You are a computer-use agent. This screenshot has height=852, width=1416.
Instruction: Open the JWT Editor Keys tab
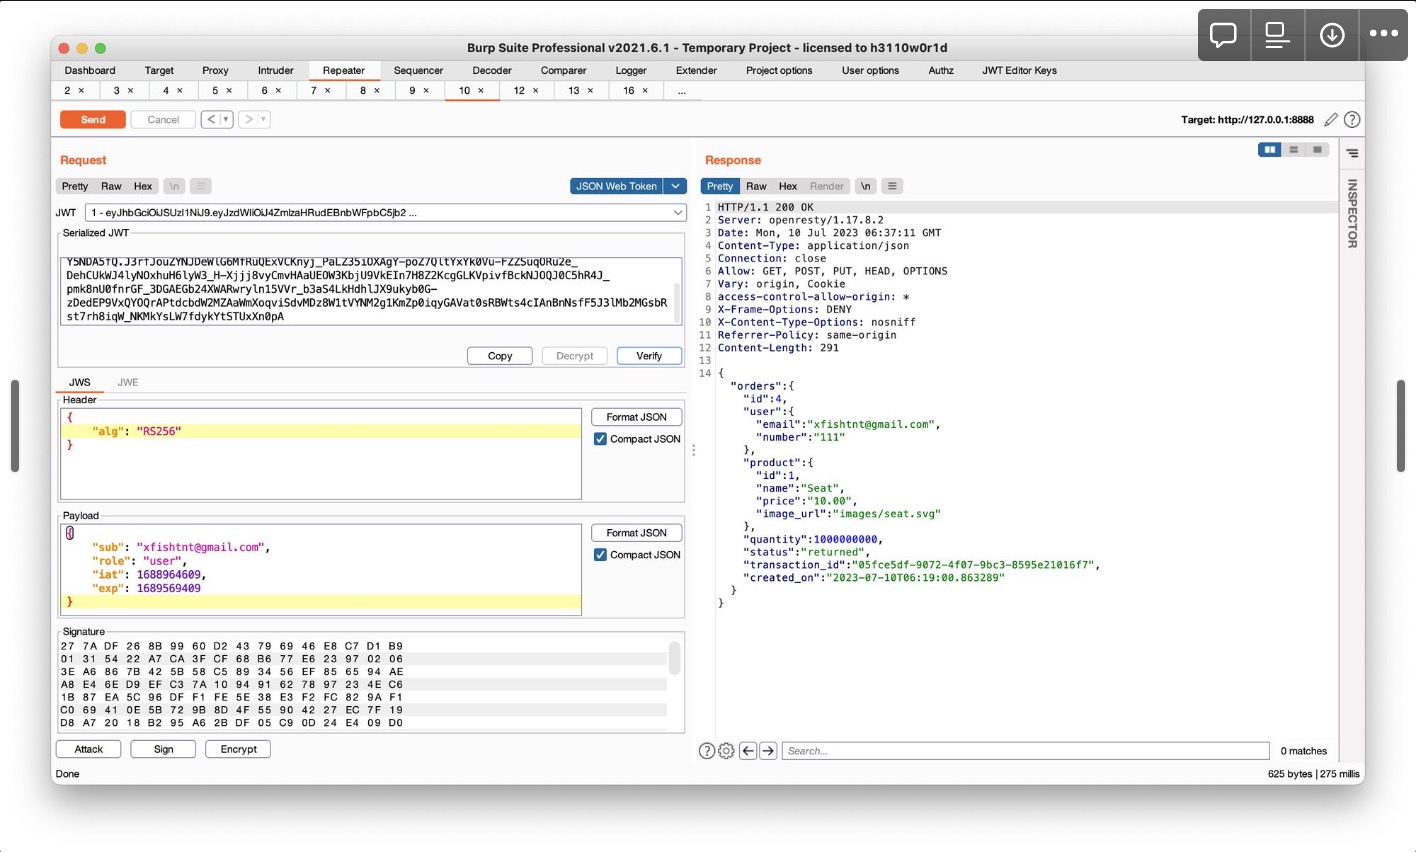pos(1019,71)
